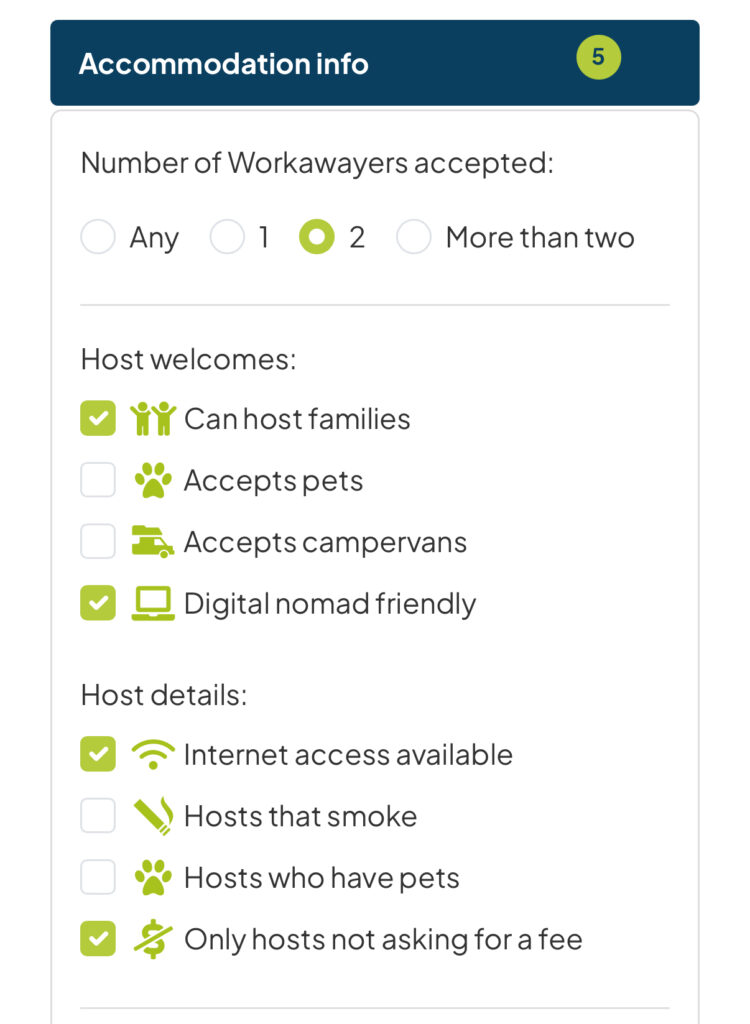Image resolution: width=750 pixels, height=1024 pixels.
Task: Select the More than two radio button
Action: (x=414, y=238)
